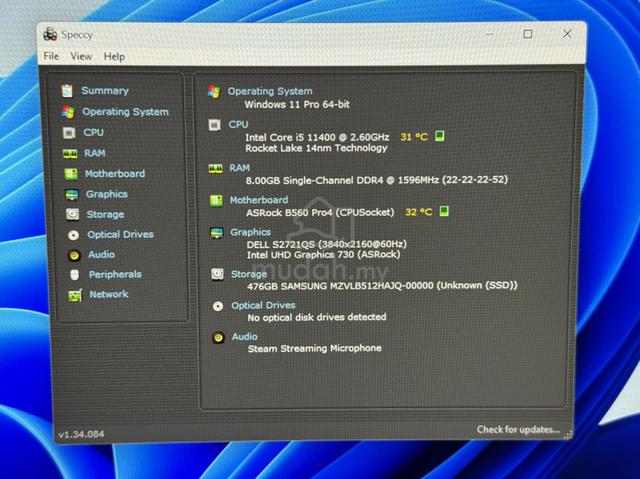Click the RAM icon in summary panel
This screenshot has height=479, width=640.
216,169
